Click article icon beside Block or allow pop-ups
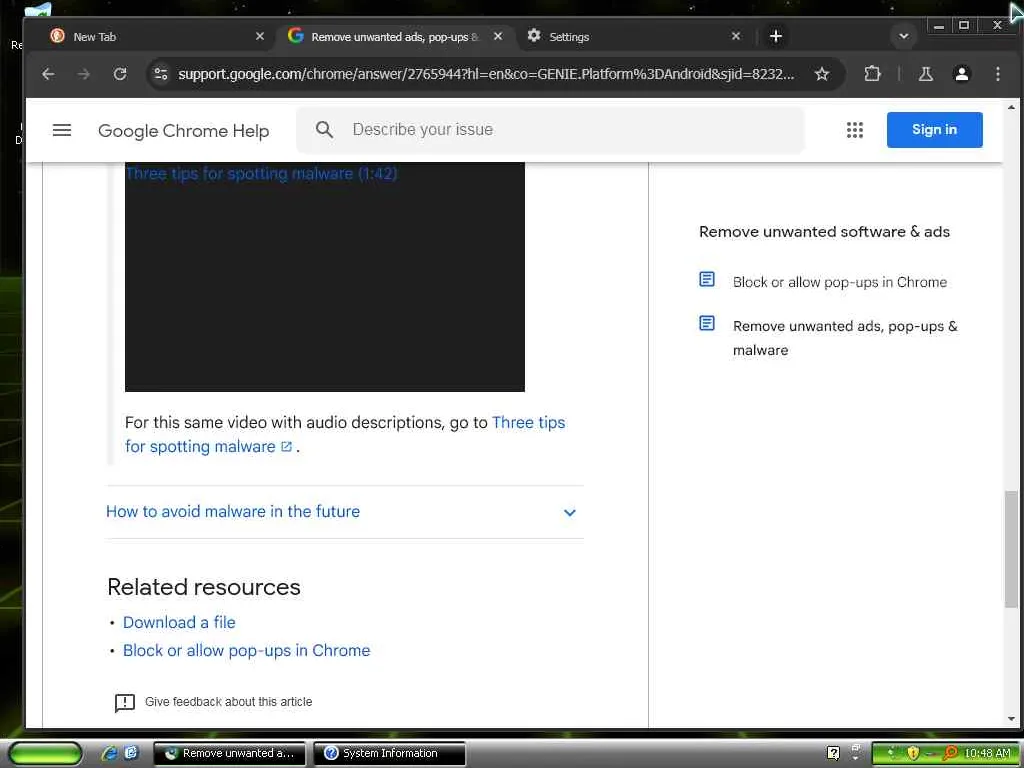The image size is (1024, 768). [x=707, y=280]
